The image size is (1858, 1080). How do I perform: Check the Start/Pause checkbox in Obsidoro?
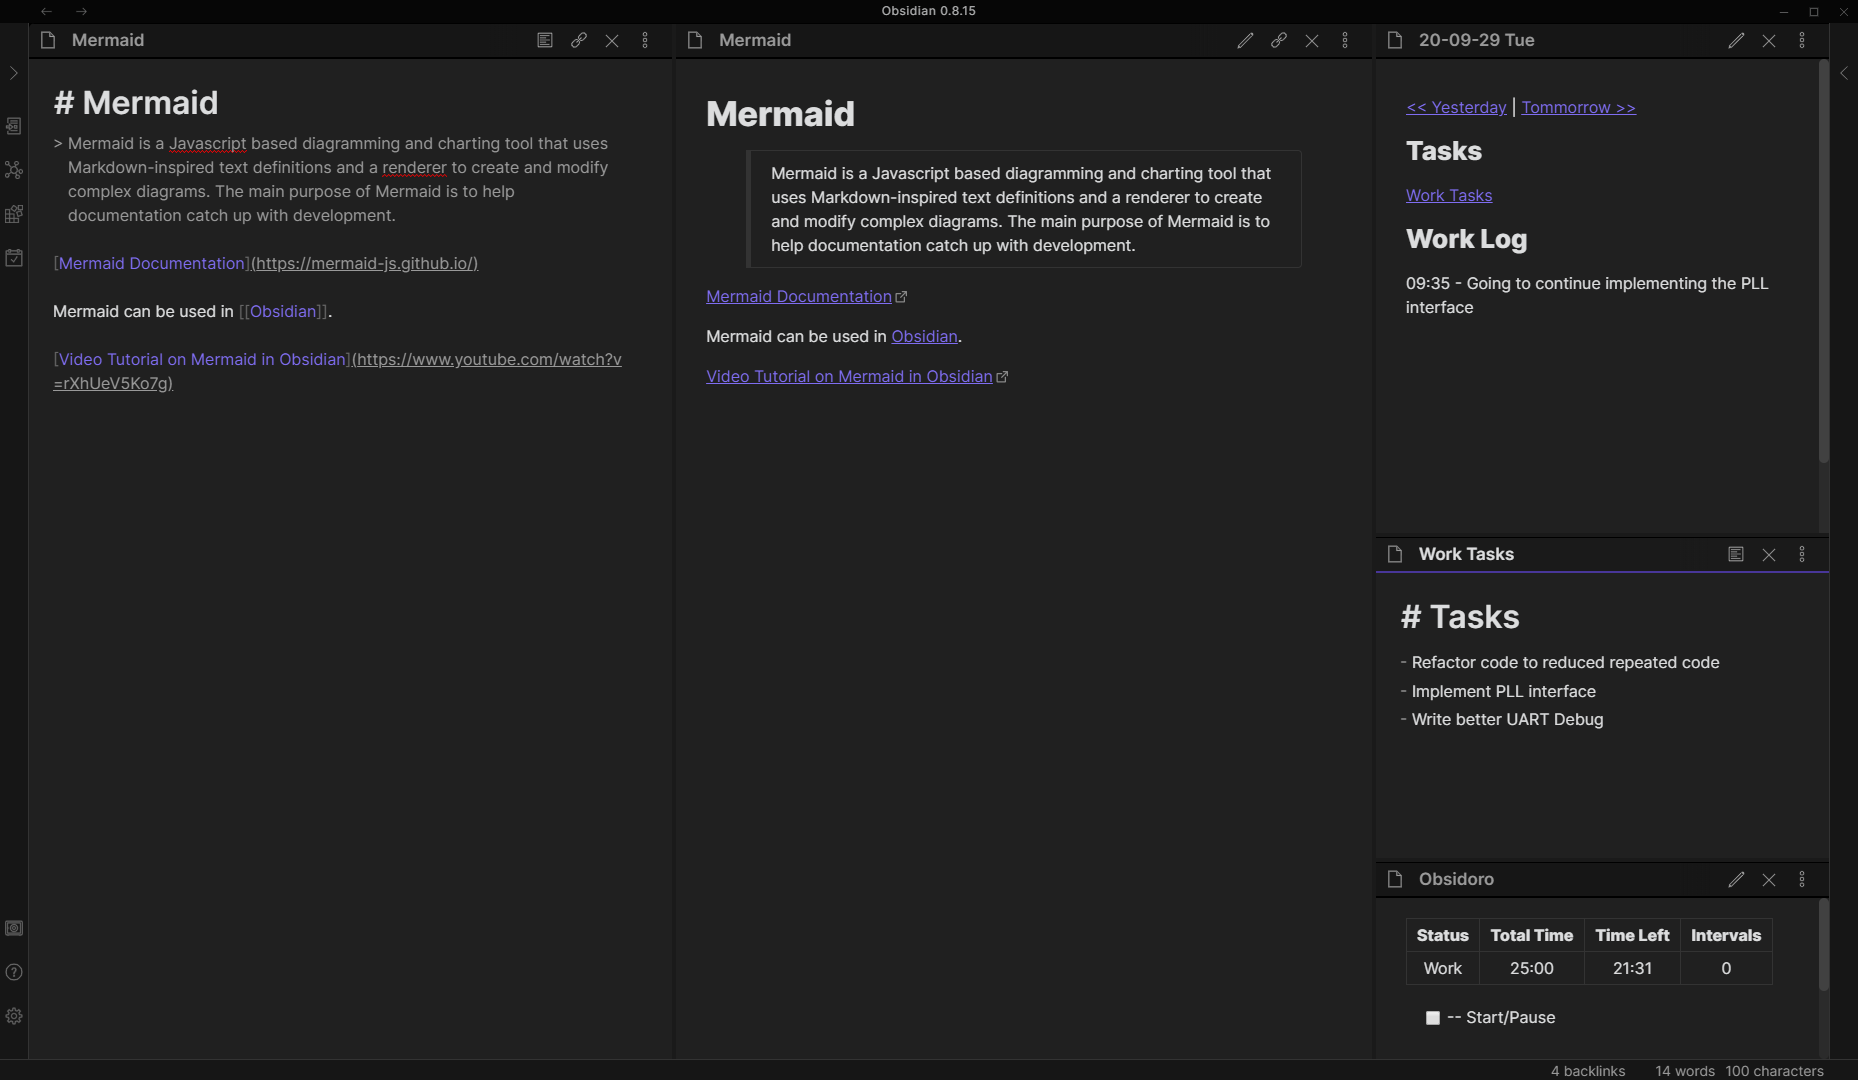click(1433, 1017)
